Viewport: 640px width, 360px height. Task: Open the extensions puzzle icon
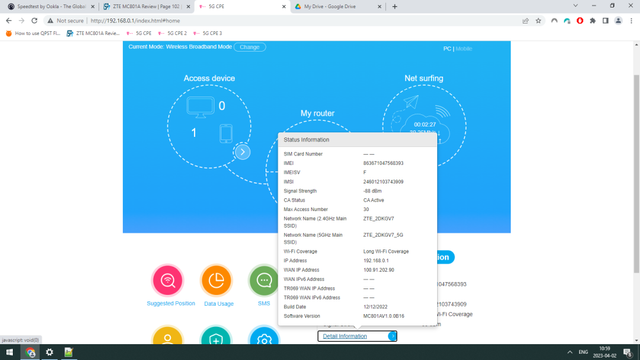593,21
